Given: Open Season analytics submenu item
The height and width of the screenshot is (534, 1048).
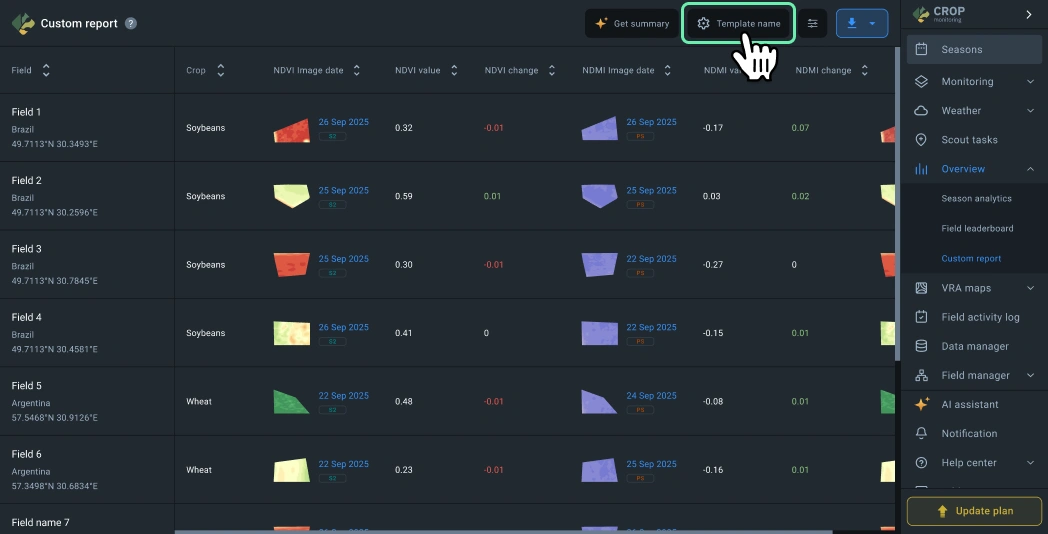Looking at the screenshot, I should tap(976, 199).
